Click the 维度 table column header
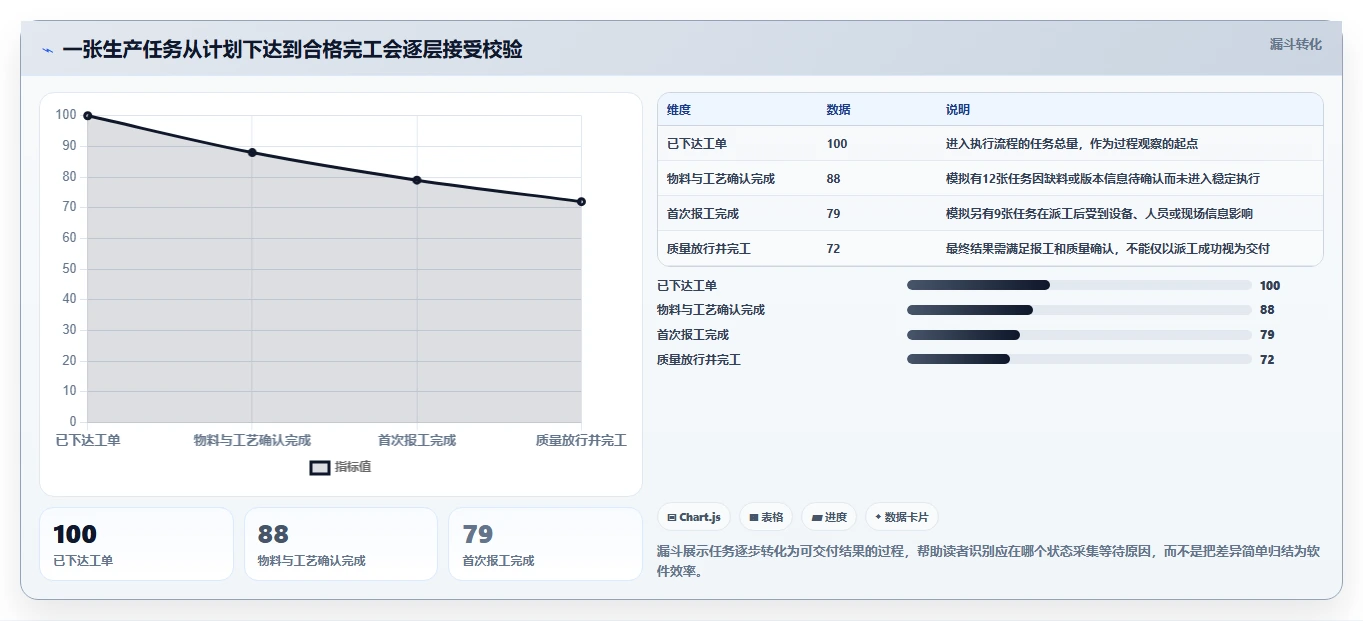The height and width of the screenshot is (621, 1363). pyautogui.click(x=679, y=110)
